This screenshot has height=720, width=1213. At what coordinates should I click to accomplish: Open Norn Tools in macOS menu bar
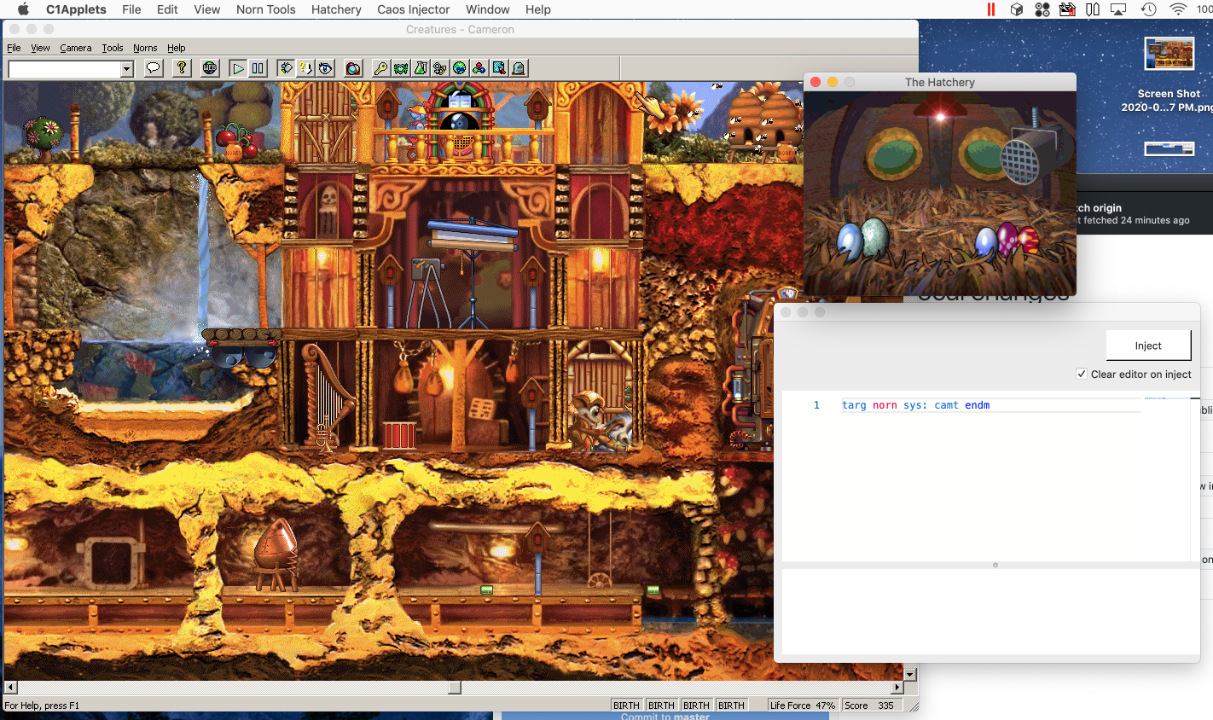(x=266, y=10)
